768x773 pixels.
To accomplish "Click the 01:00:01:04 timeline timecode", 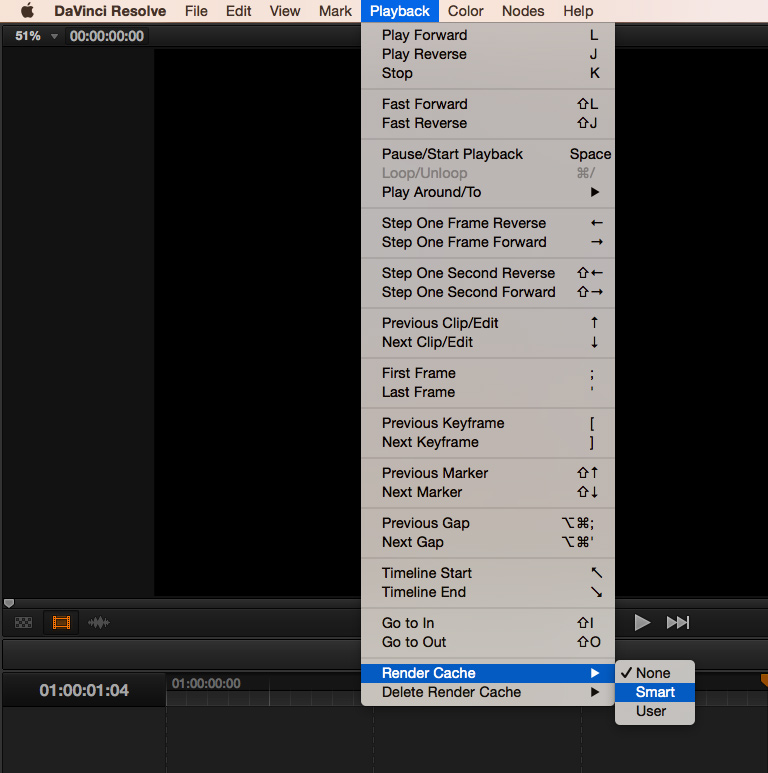I will pyautogui.click(x=84, y=690).
